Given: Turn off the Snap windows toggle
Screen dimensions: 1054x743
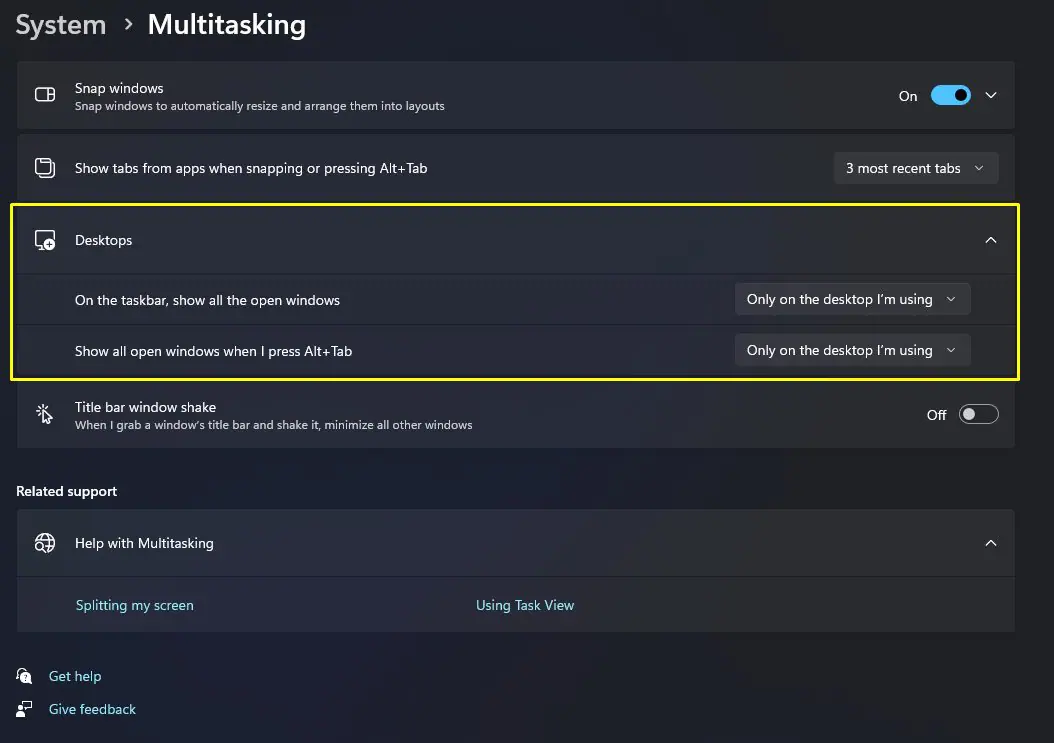Looking at the screenshot, I should pyautogui.click(x=950, y=95).
